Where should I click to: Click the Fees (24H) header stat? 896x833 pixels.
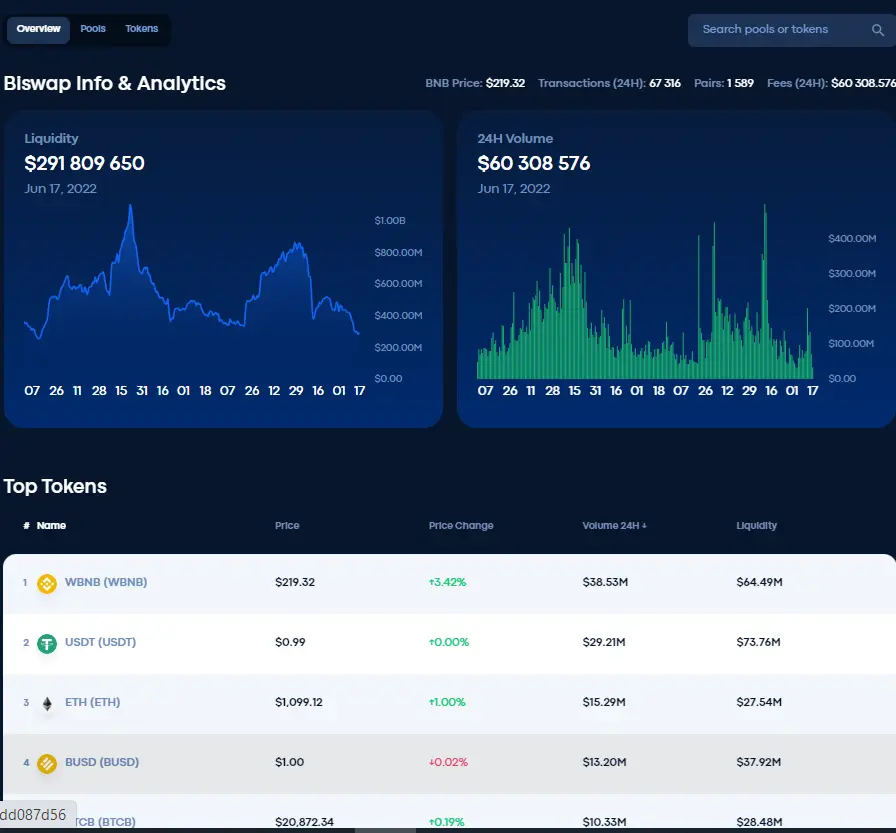click(x=831, y=83)
